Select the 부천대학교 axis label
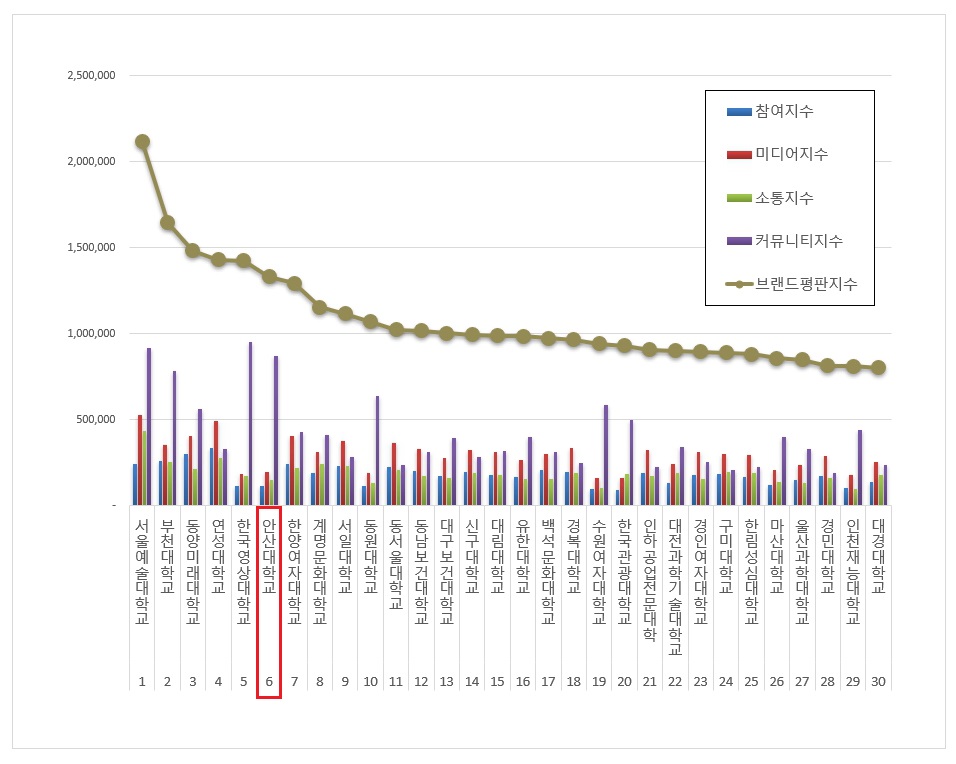 point(168,556)
